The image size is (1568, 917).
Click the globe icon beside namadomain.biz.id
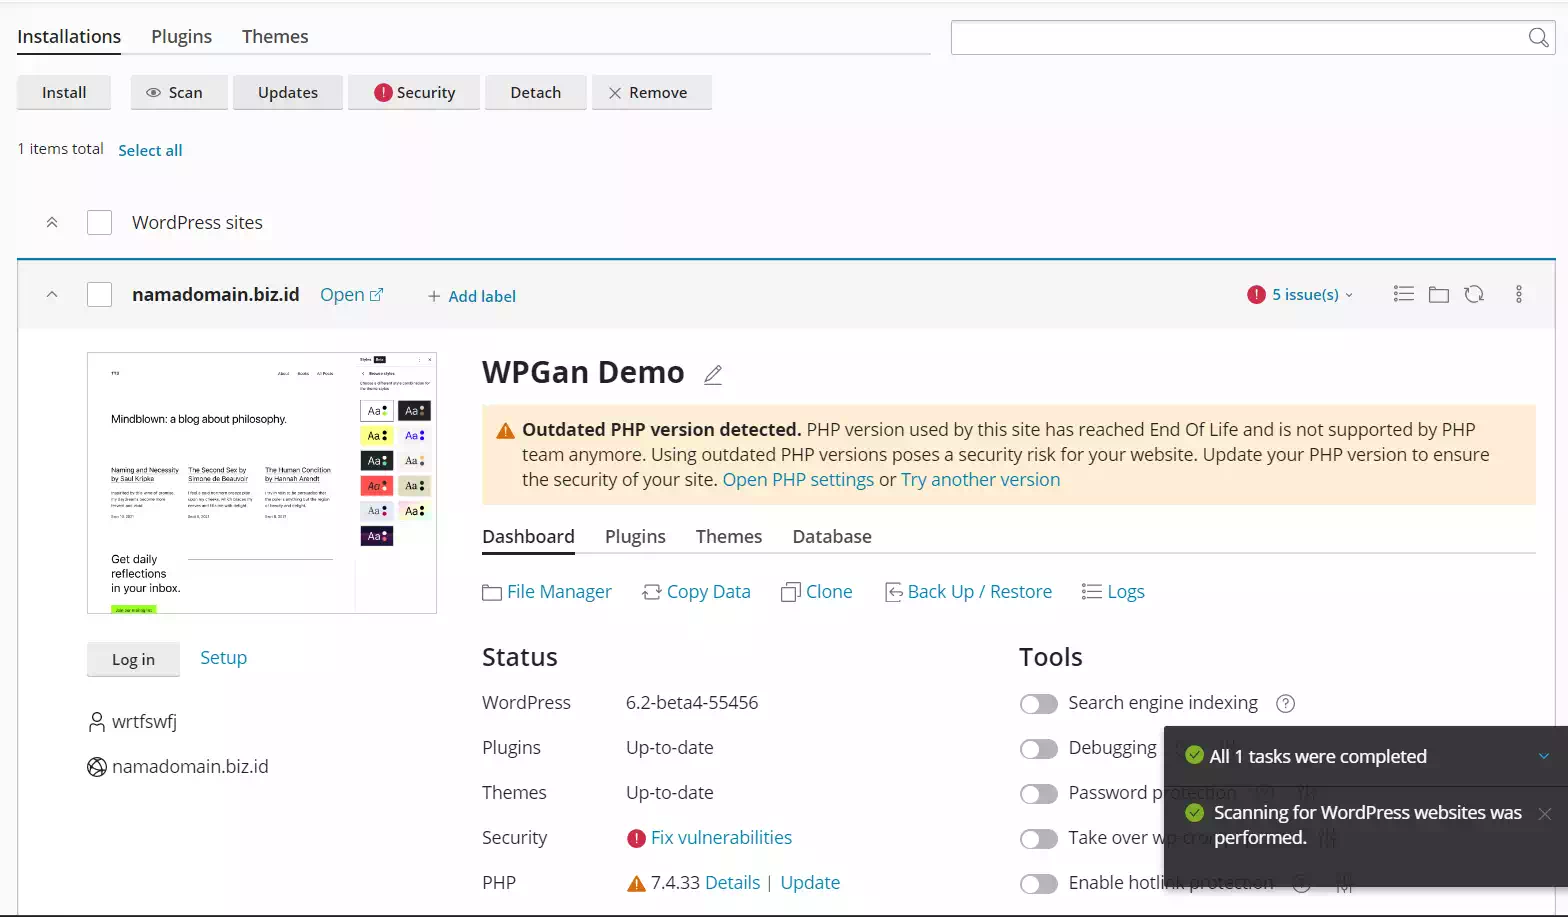pyautogui.click(x=97, y=767)
